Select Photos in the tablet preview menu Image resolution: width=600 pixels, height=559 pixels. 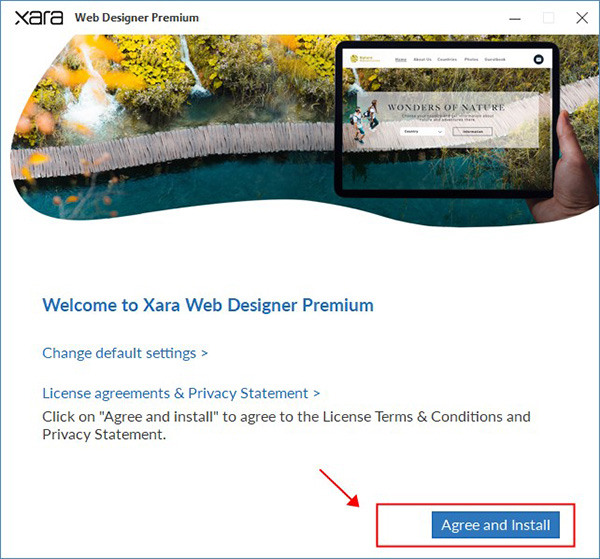(471, 59)
